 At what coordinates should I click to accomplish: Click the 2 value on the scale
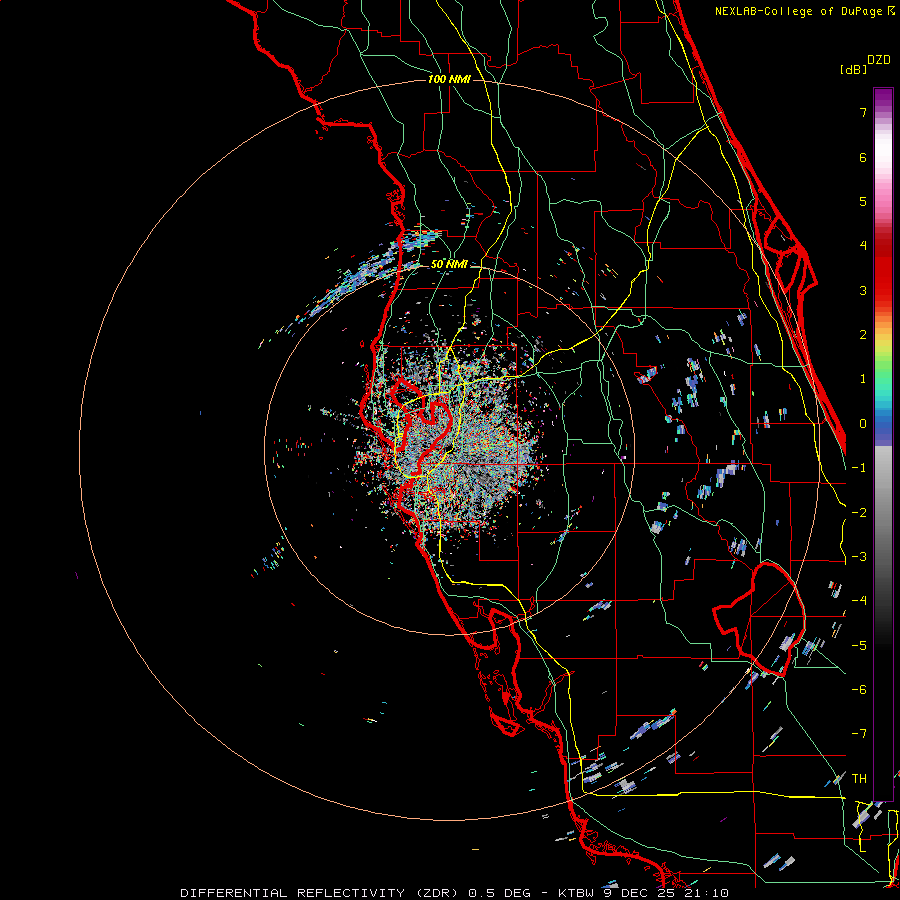click(863, 335)
